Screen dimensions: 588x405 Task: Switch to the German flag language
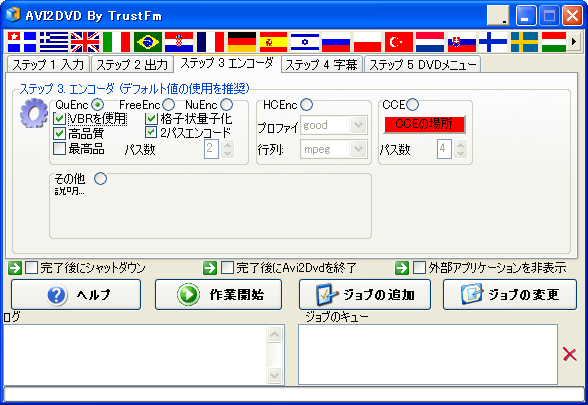pos(242,42)
